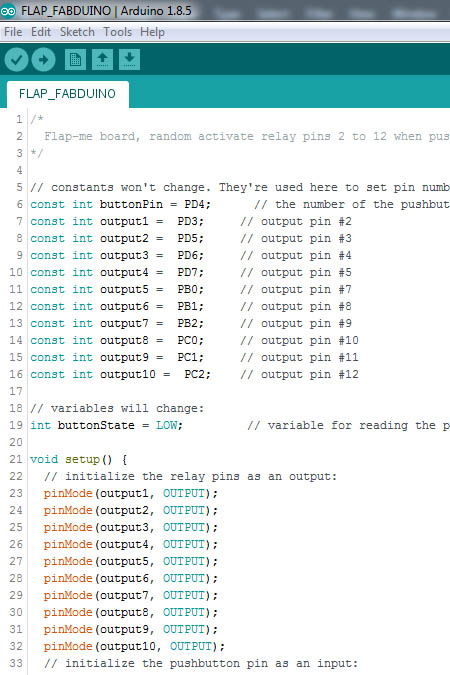This screenshot has width=450, height=675.
Task: Click the '// variables will change:' comment
Action: (x=117, y=408)
